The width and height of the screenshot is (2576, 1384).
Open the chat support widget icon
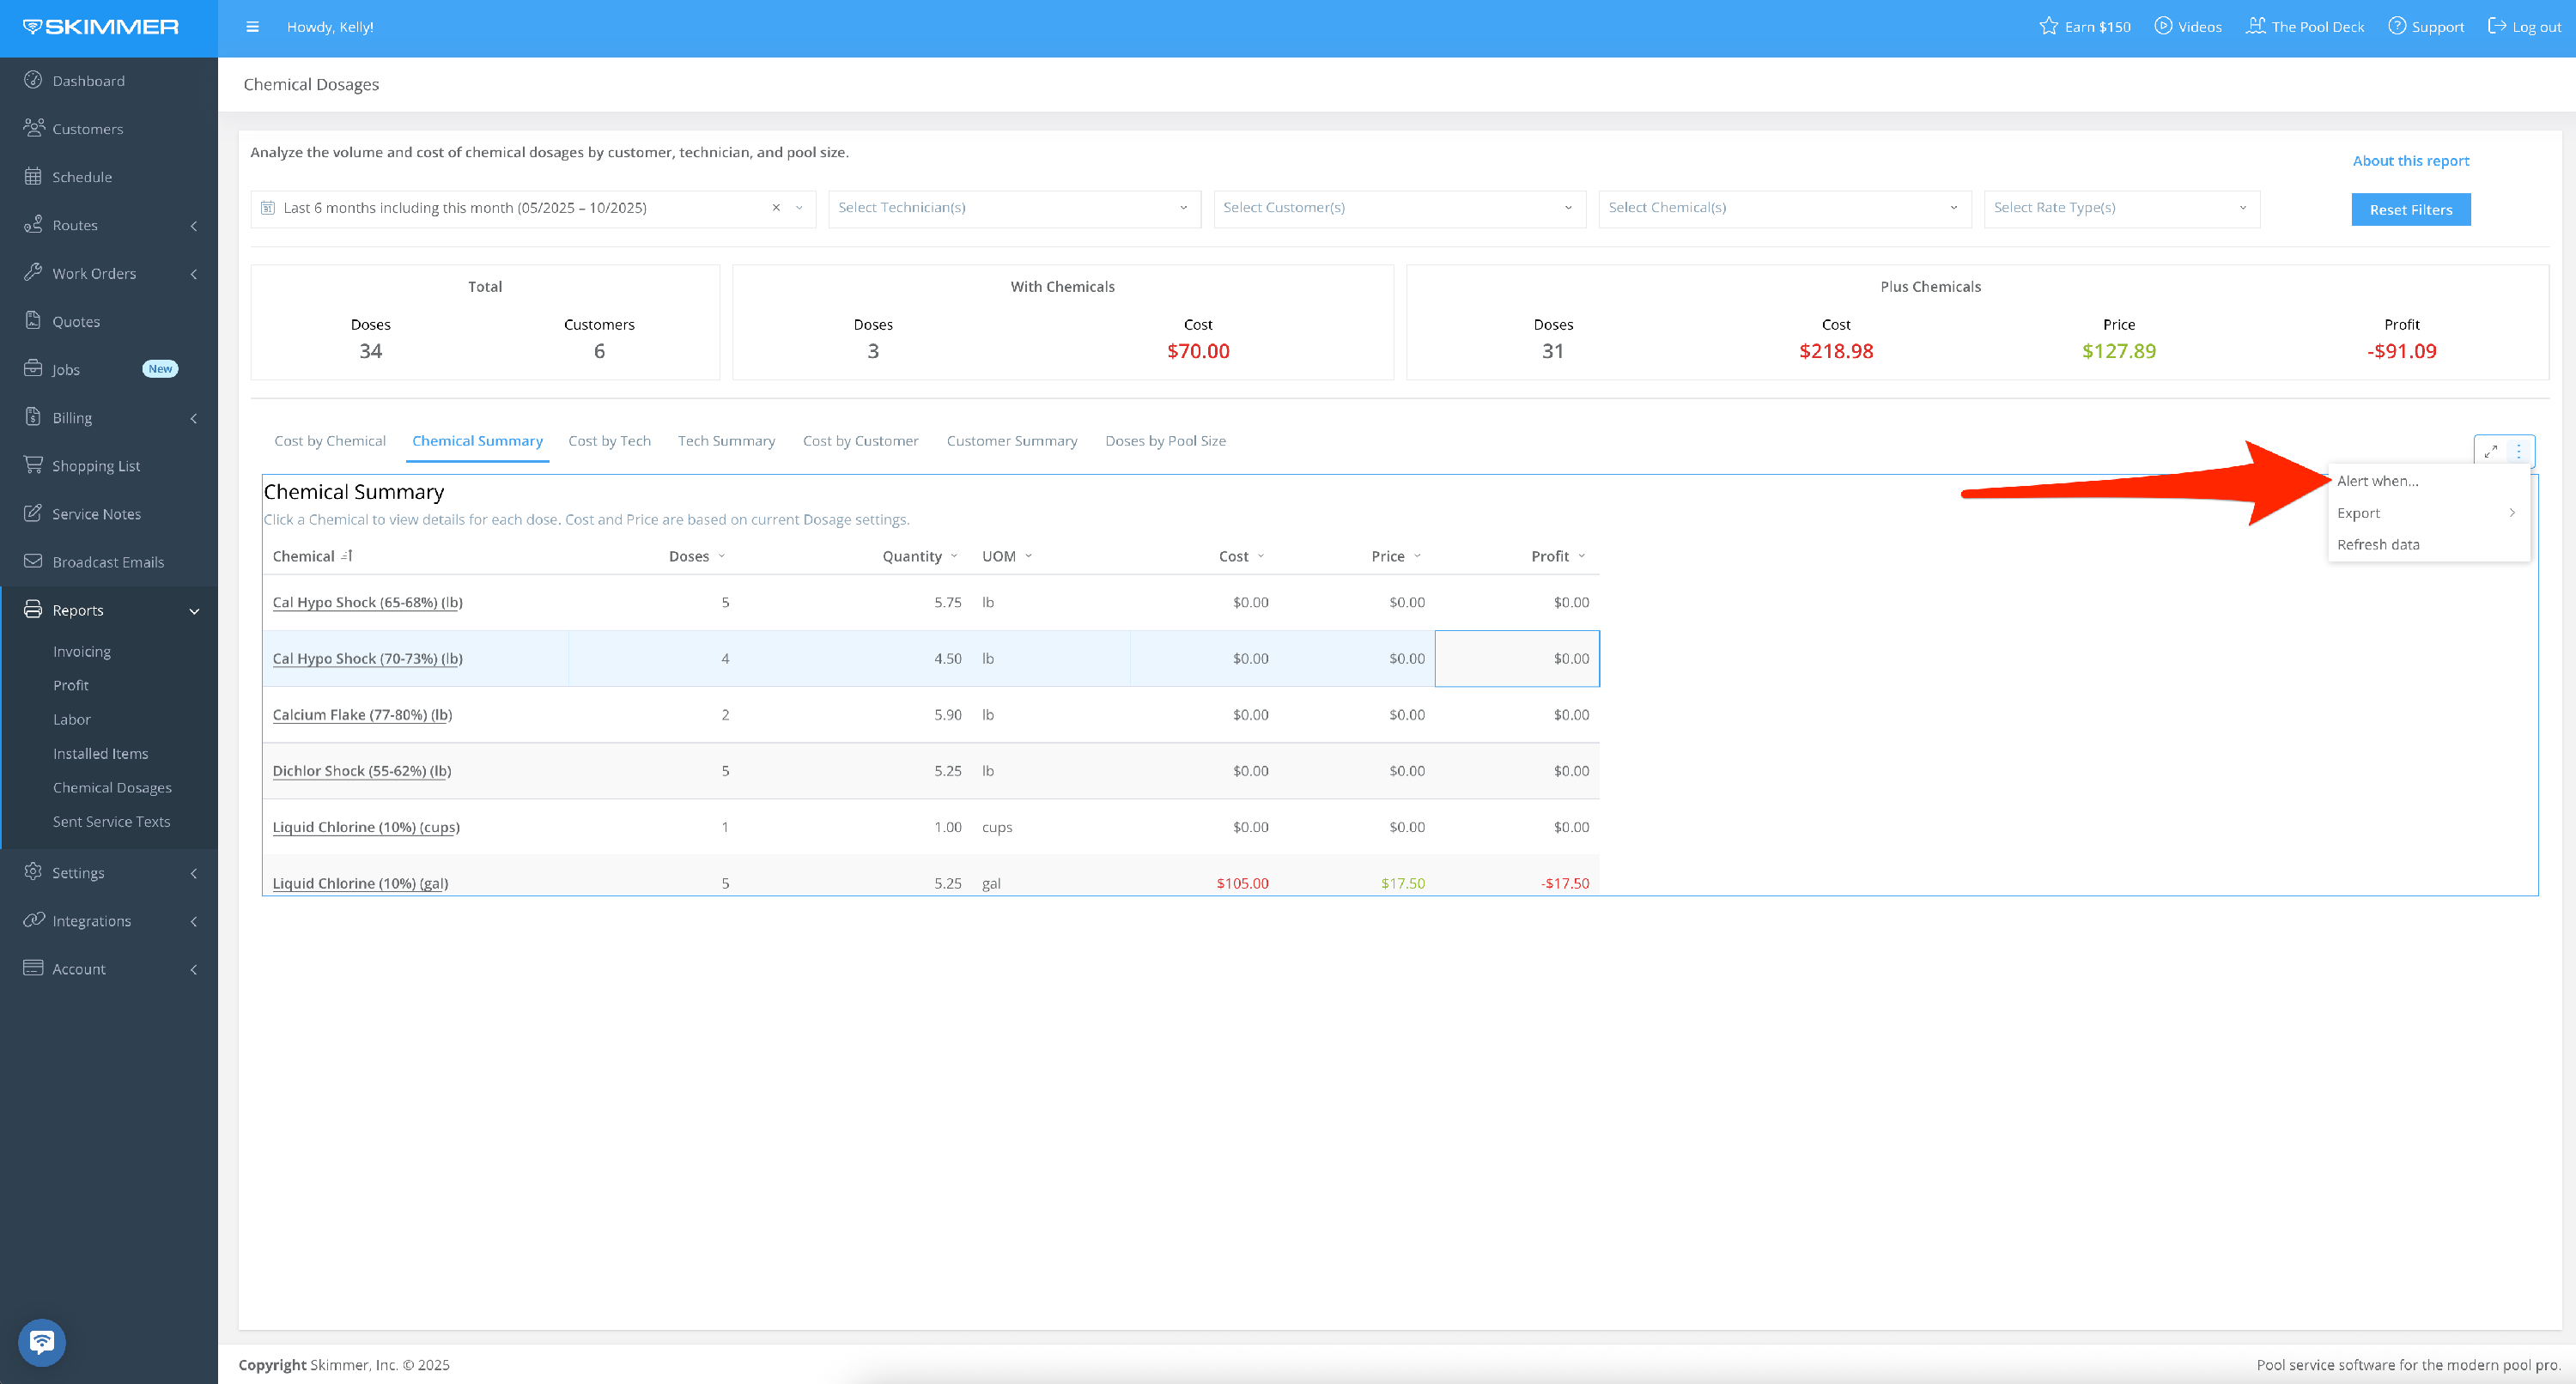pos(42,1341)
